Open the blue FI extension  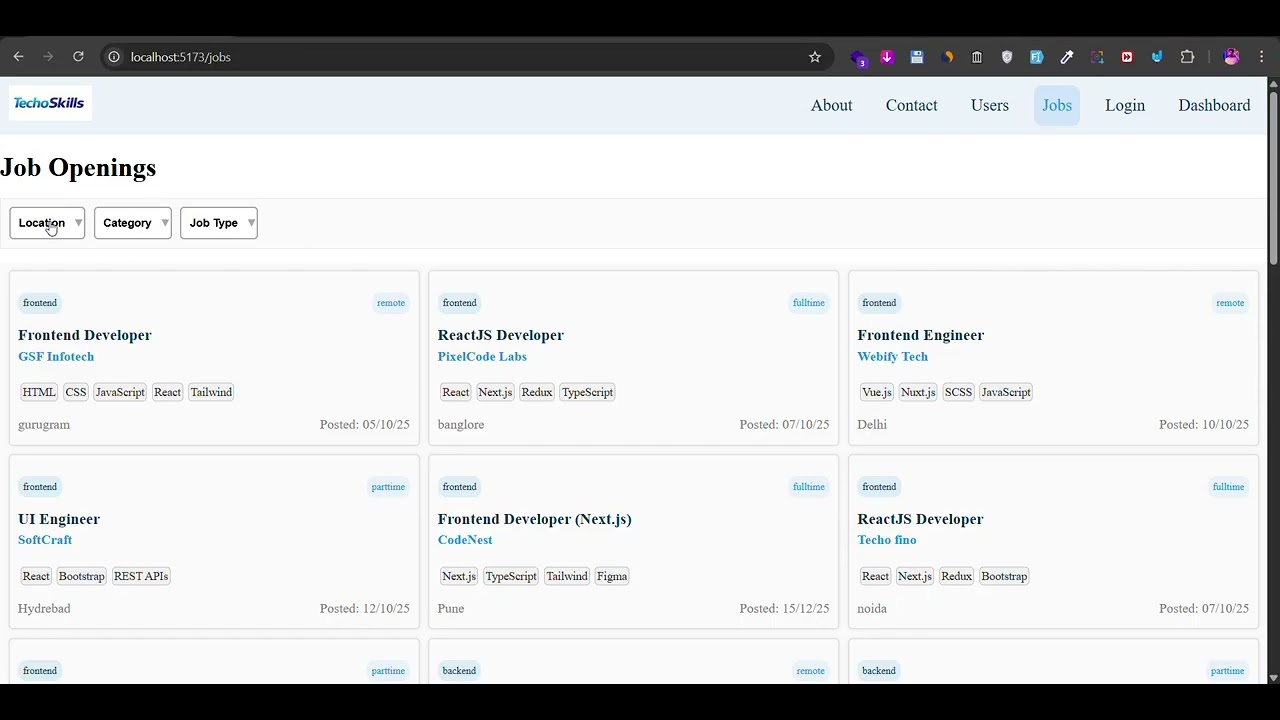tap(1037, 57)
